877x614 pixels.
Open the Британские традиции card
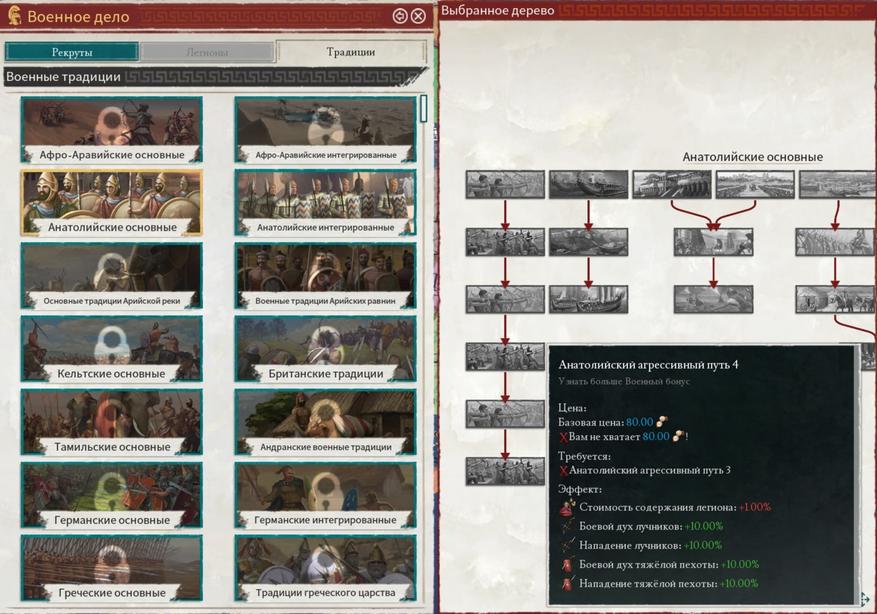[x=326, y=349]
